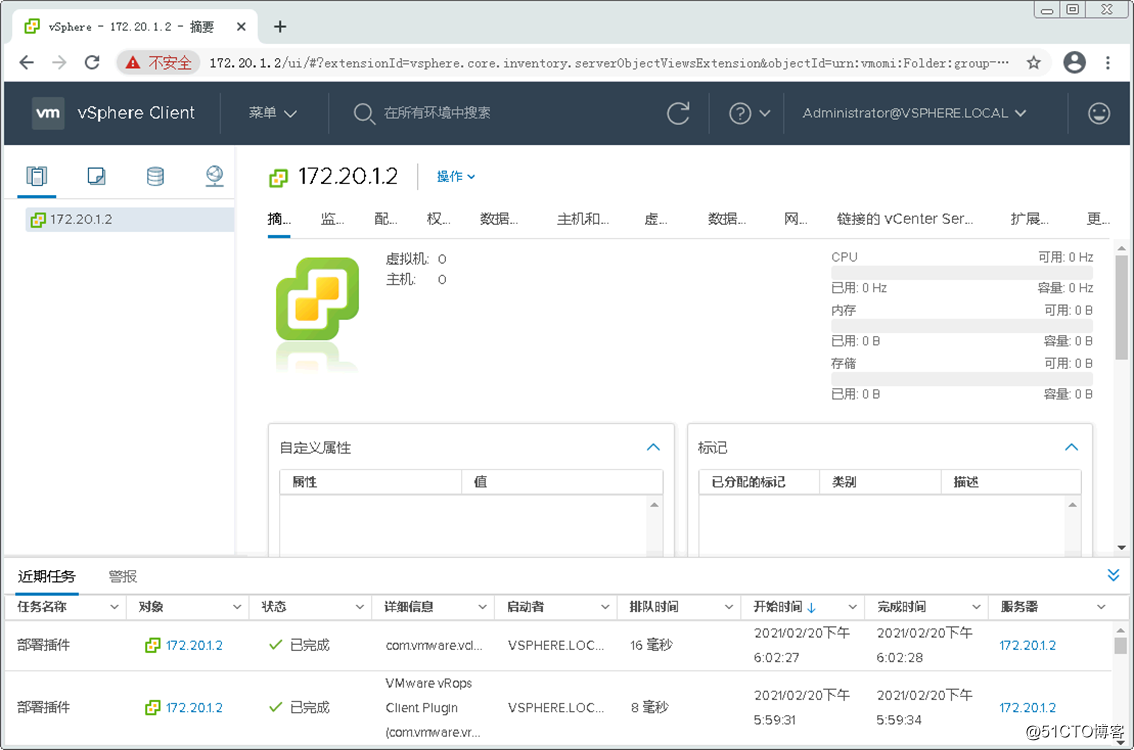
Task: Switch to the 配置 configure tab
Action: pyautogui.click(x=386, y=219)
